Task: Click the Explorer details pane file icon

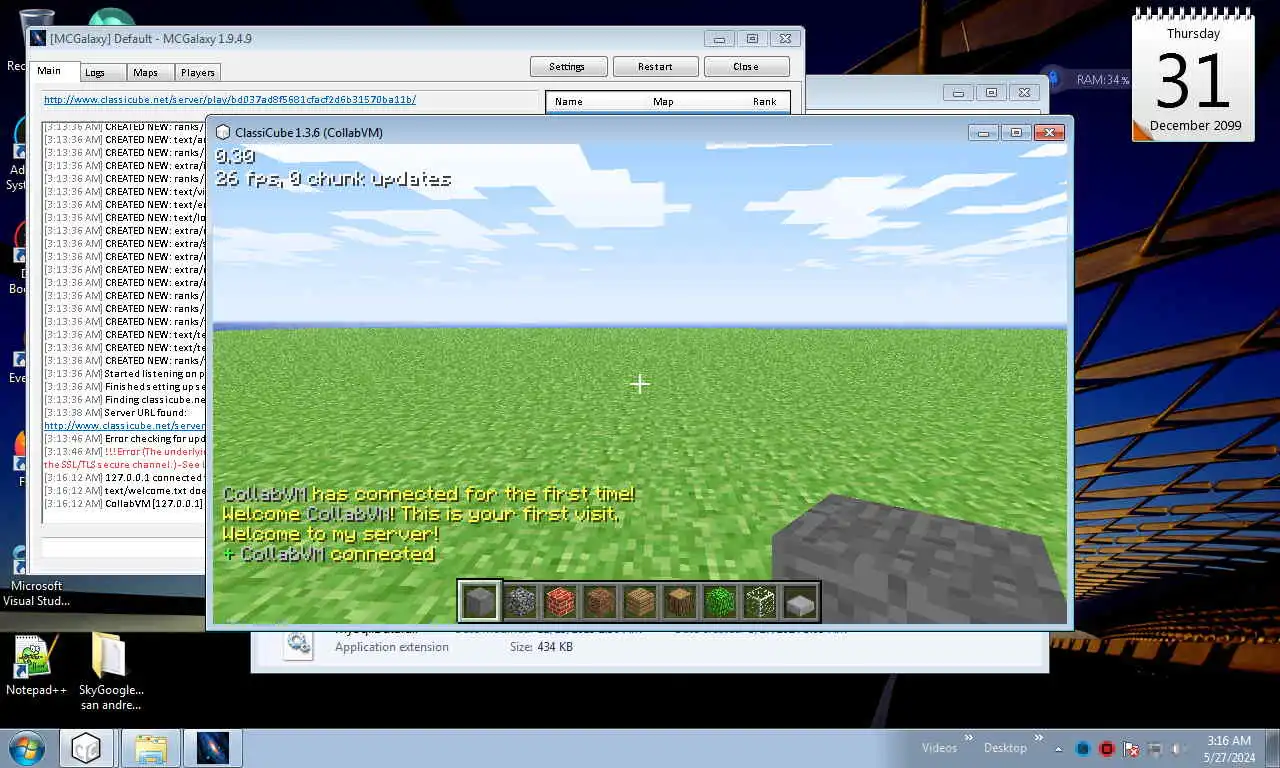Action: coord(297,644)
